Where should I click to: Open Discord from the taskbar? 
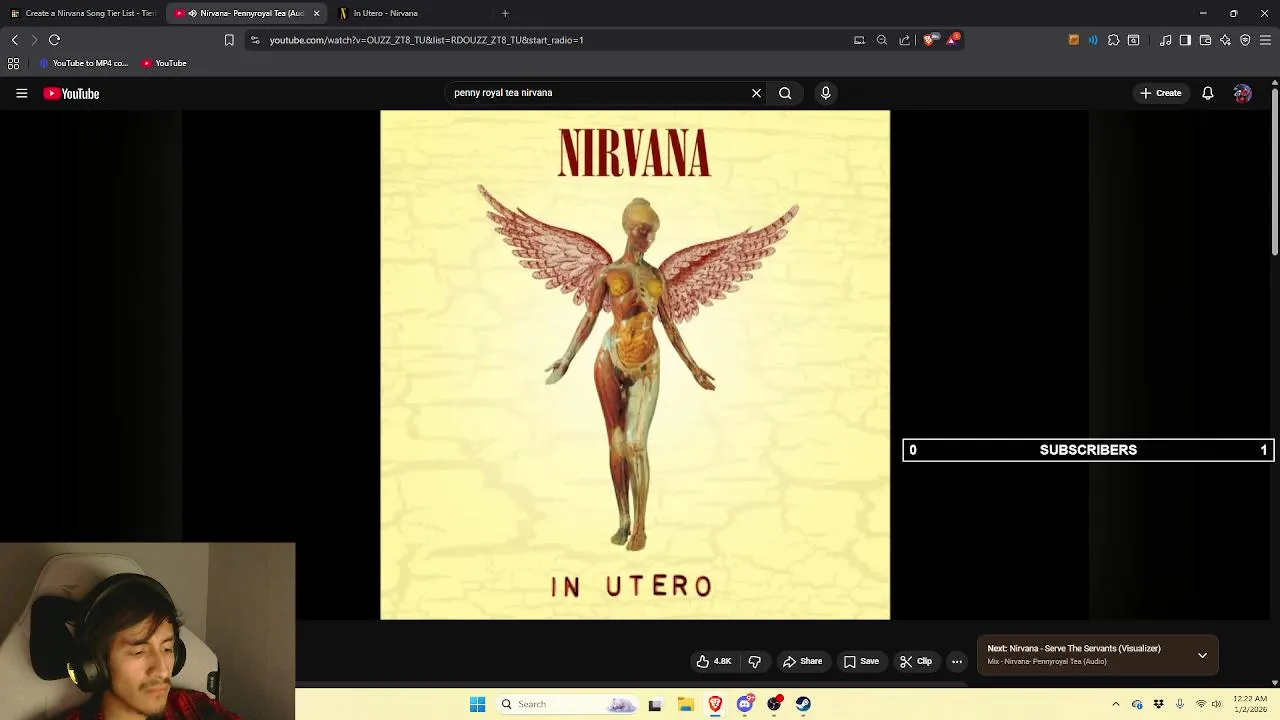[x=745, y=704]
